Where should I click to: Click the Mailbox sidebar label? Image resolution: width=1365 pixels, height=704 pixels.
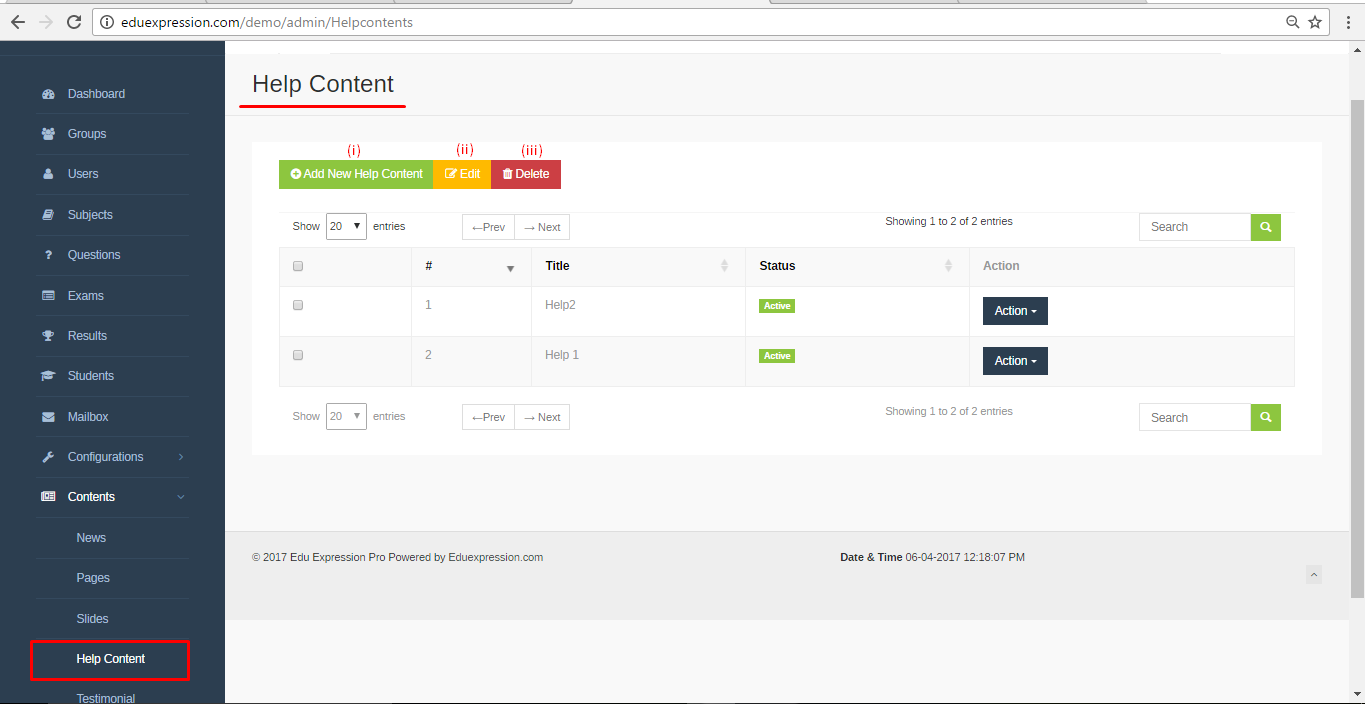coord(88,417)
